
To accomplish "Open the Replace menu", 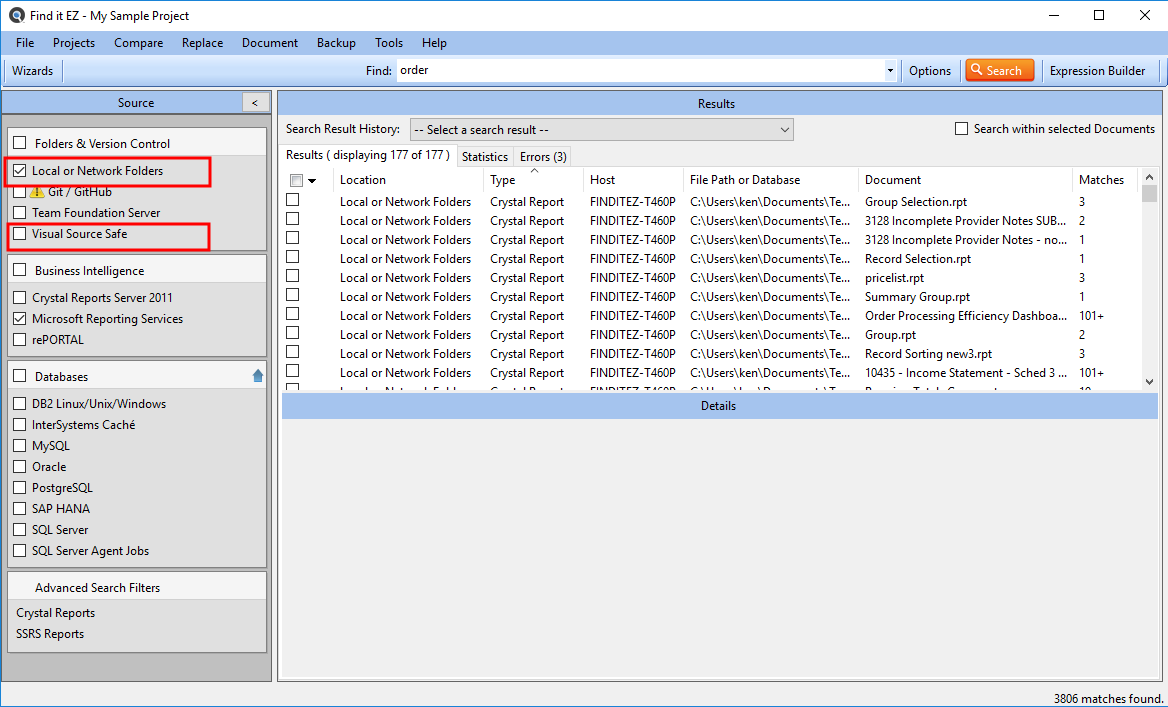I will click(x=203, y=42).
